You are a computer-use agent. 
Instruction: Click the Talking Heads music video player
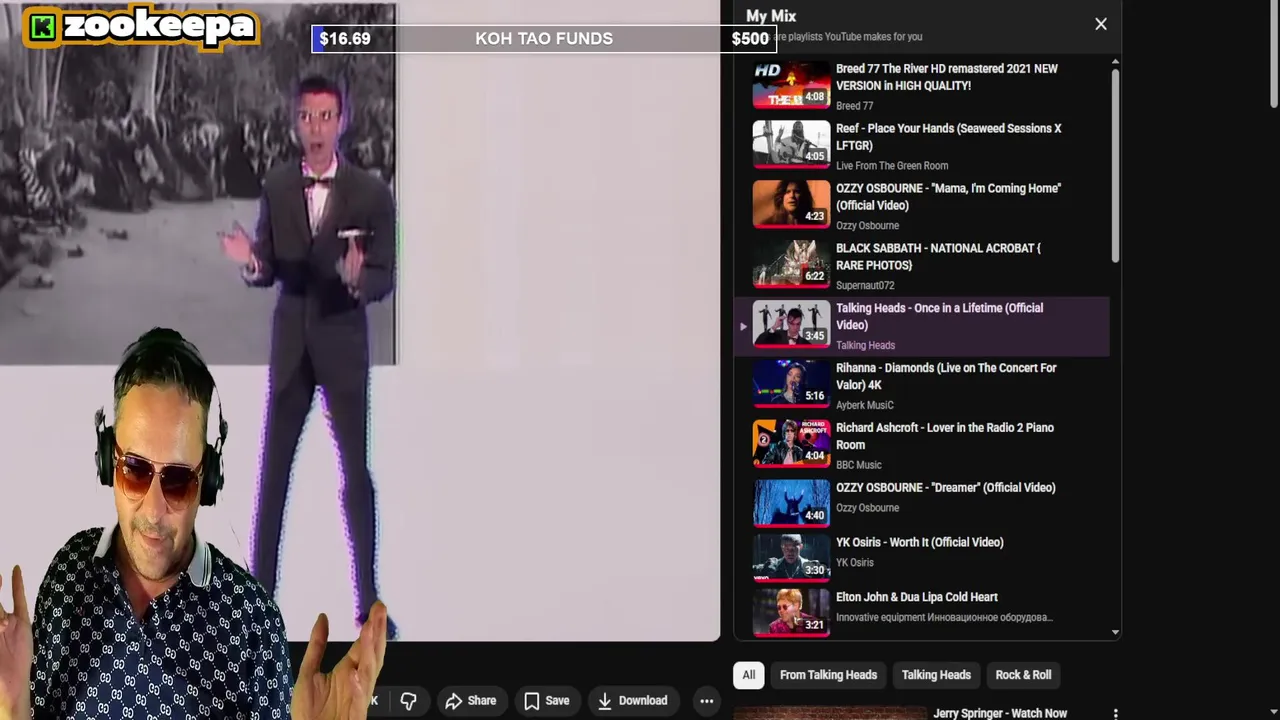coord(360,320)
